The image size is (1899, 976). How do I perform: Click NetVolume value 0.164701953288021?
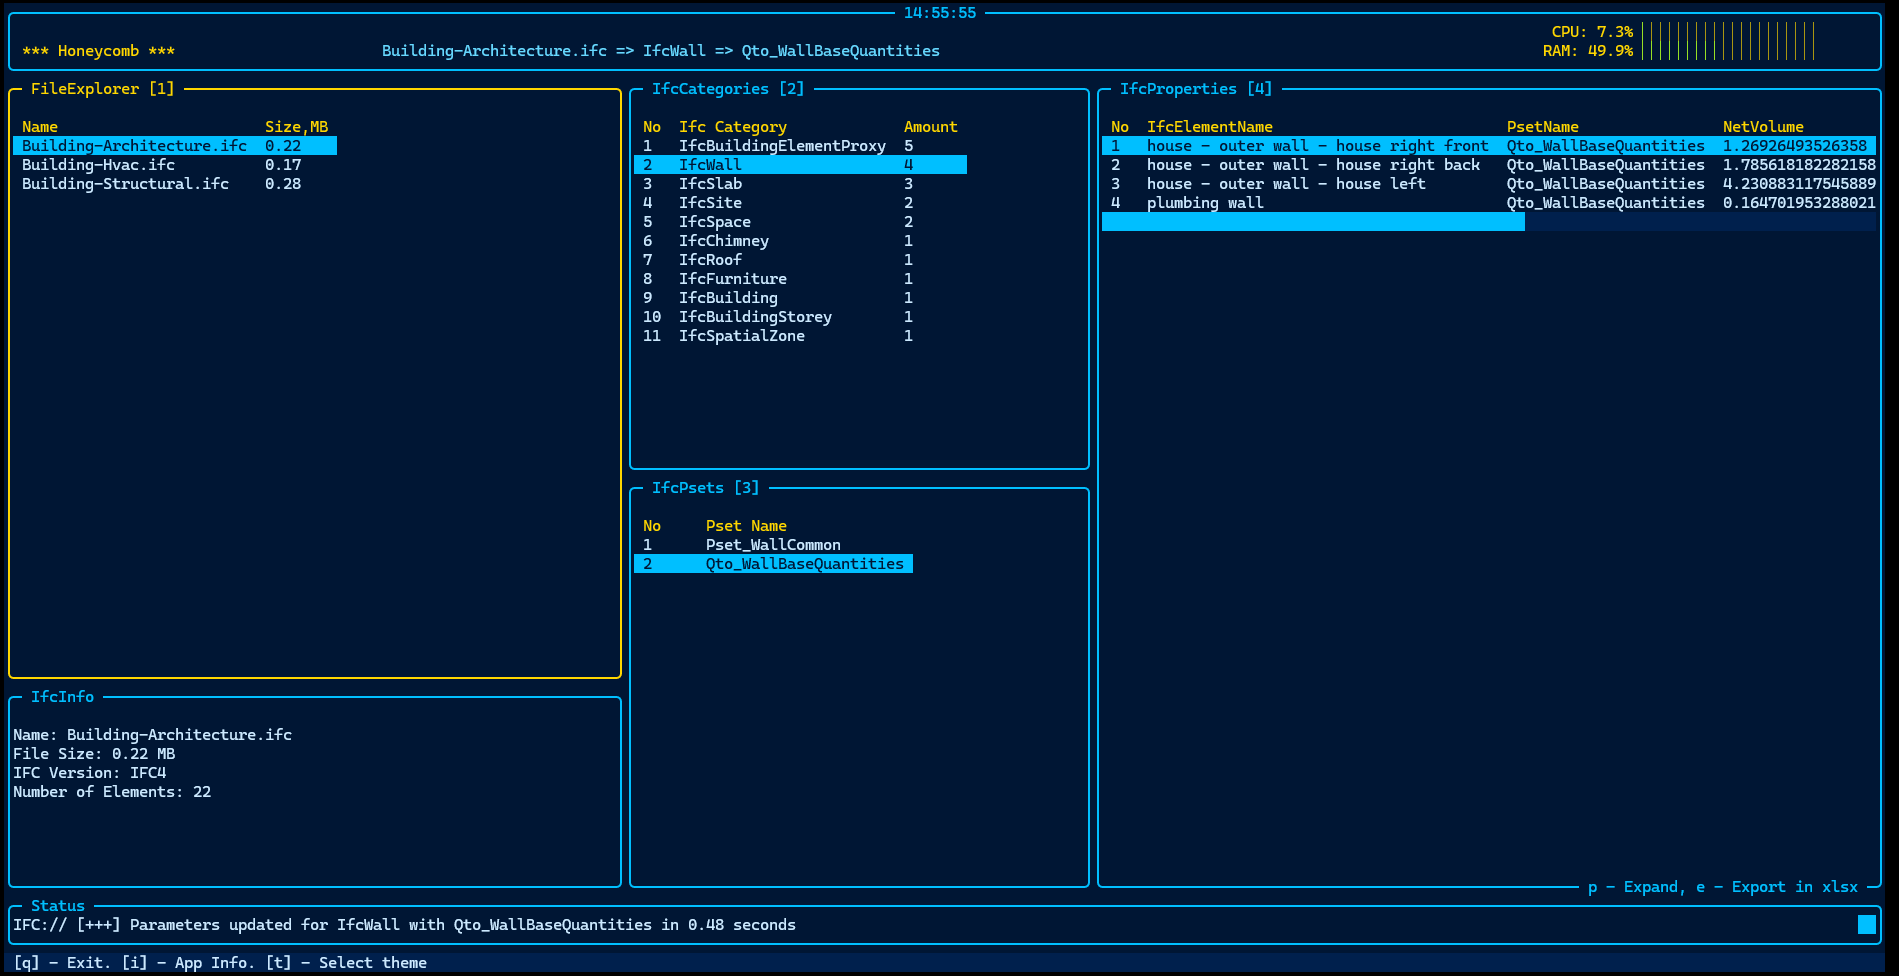1799,203
